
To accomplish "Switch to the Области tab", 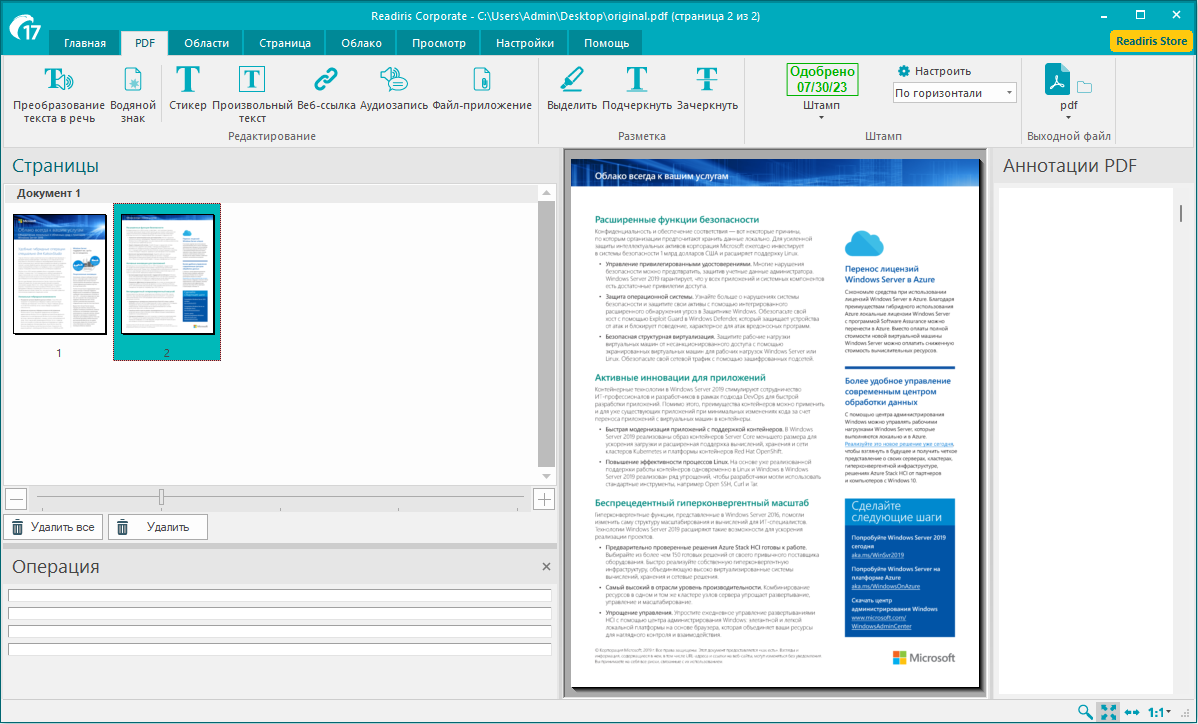I will pyautogui.click(x=206, y=43).
